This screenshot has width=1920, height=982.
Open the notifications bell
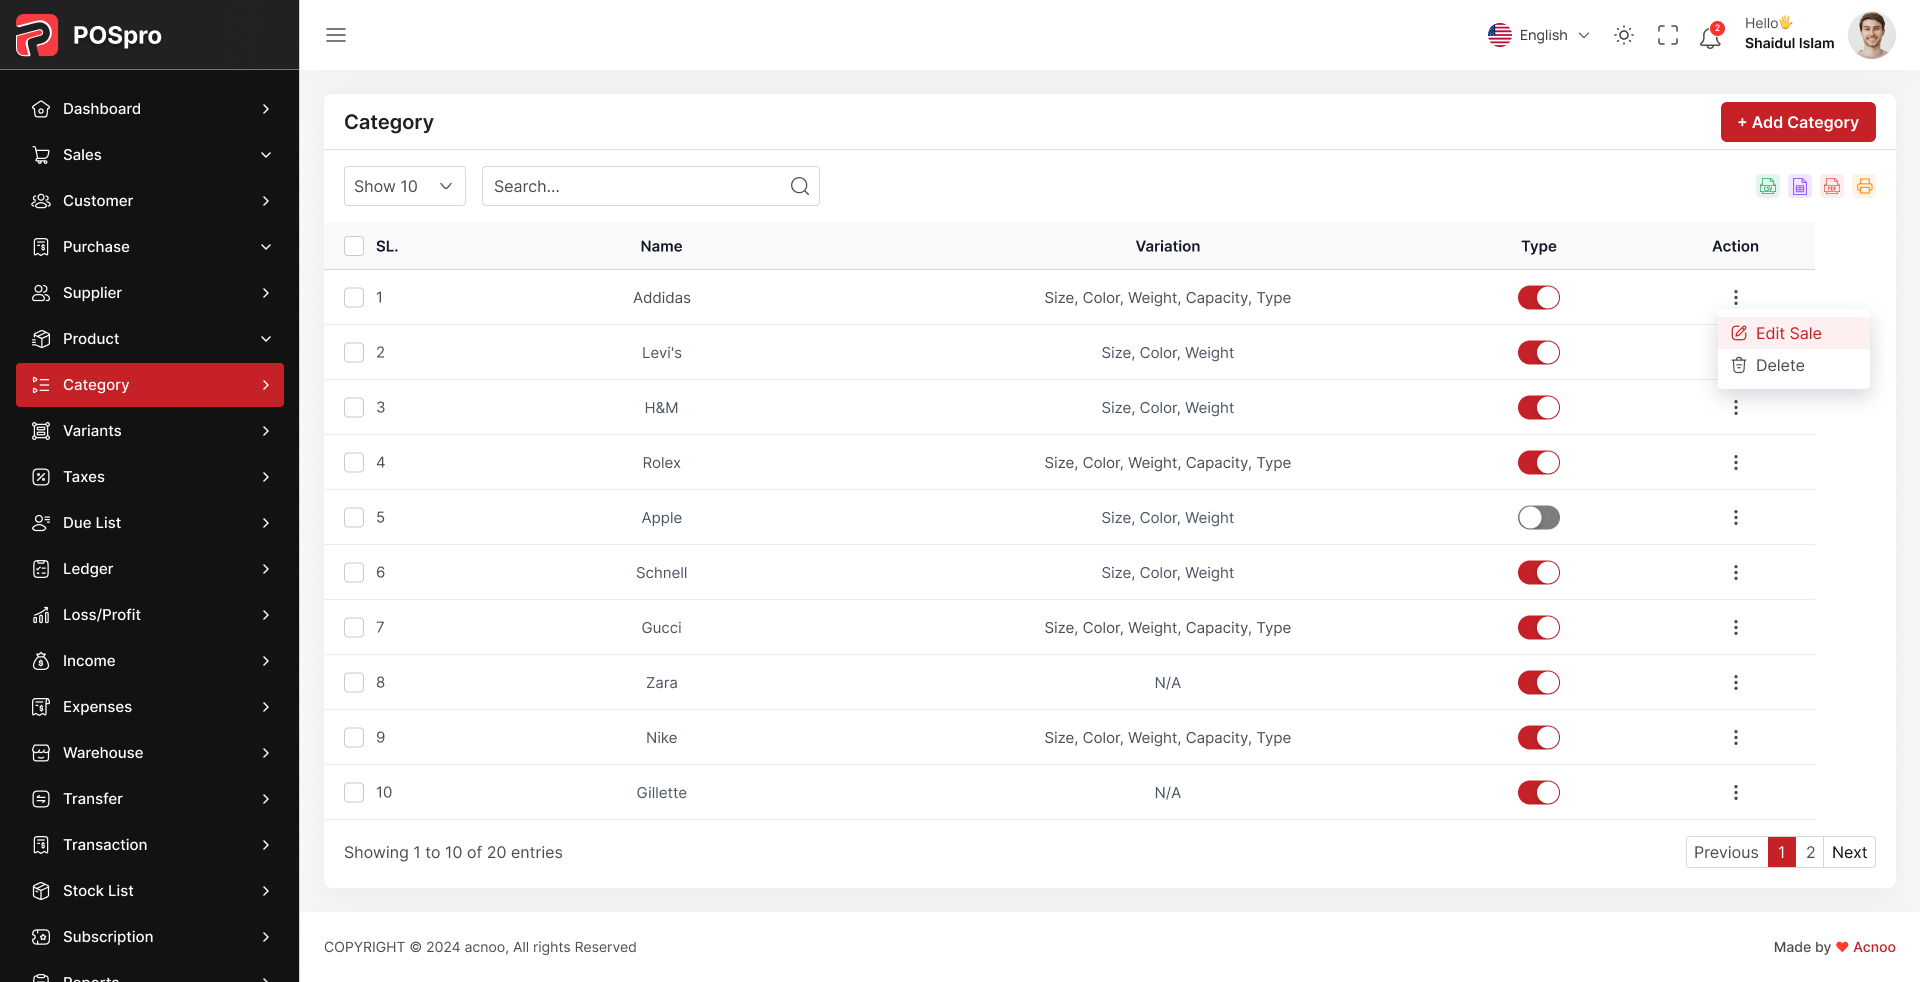(1710, 37)
